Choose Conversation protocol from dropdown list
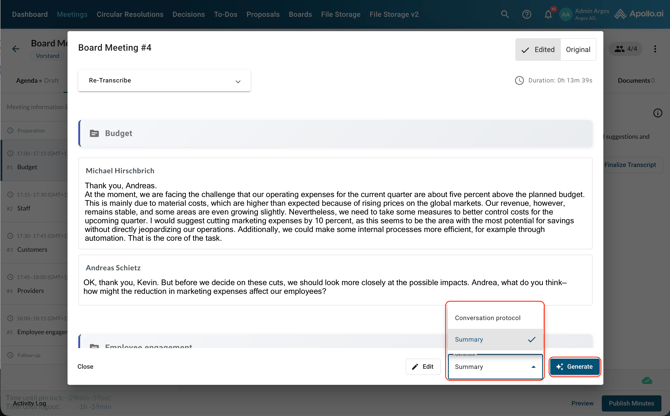670x416 pixels. [x=488, y=318]
